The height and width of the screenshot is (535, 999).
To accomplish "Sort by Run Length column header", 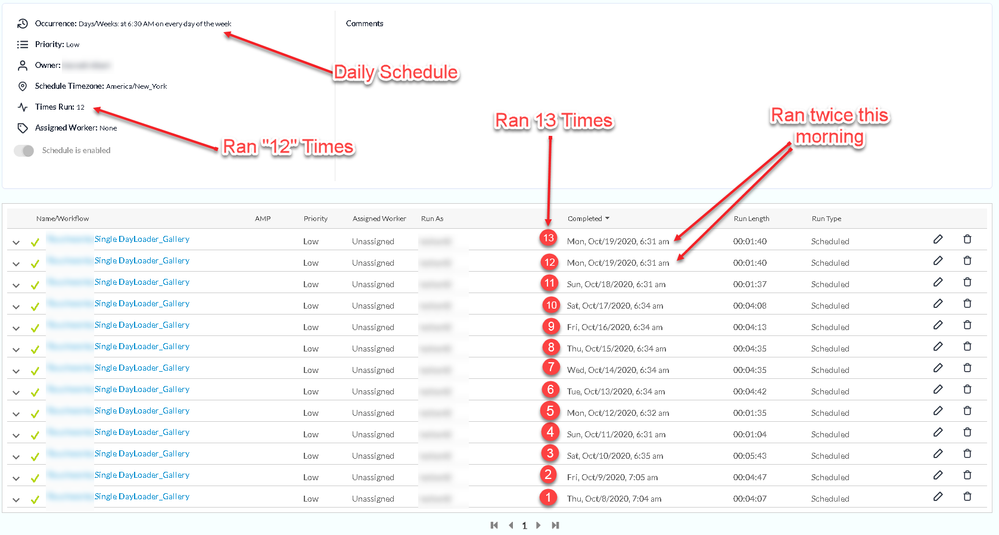I will coord(751,218).
